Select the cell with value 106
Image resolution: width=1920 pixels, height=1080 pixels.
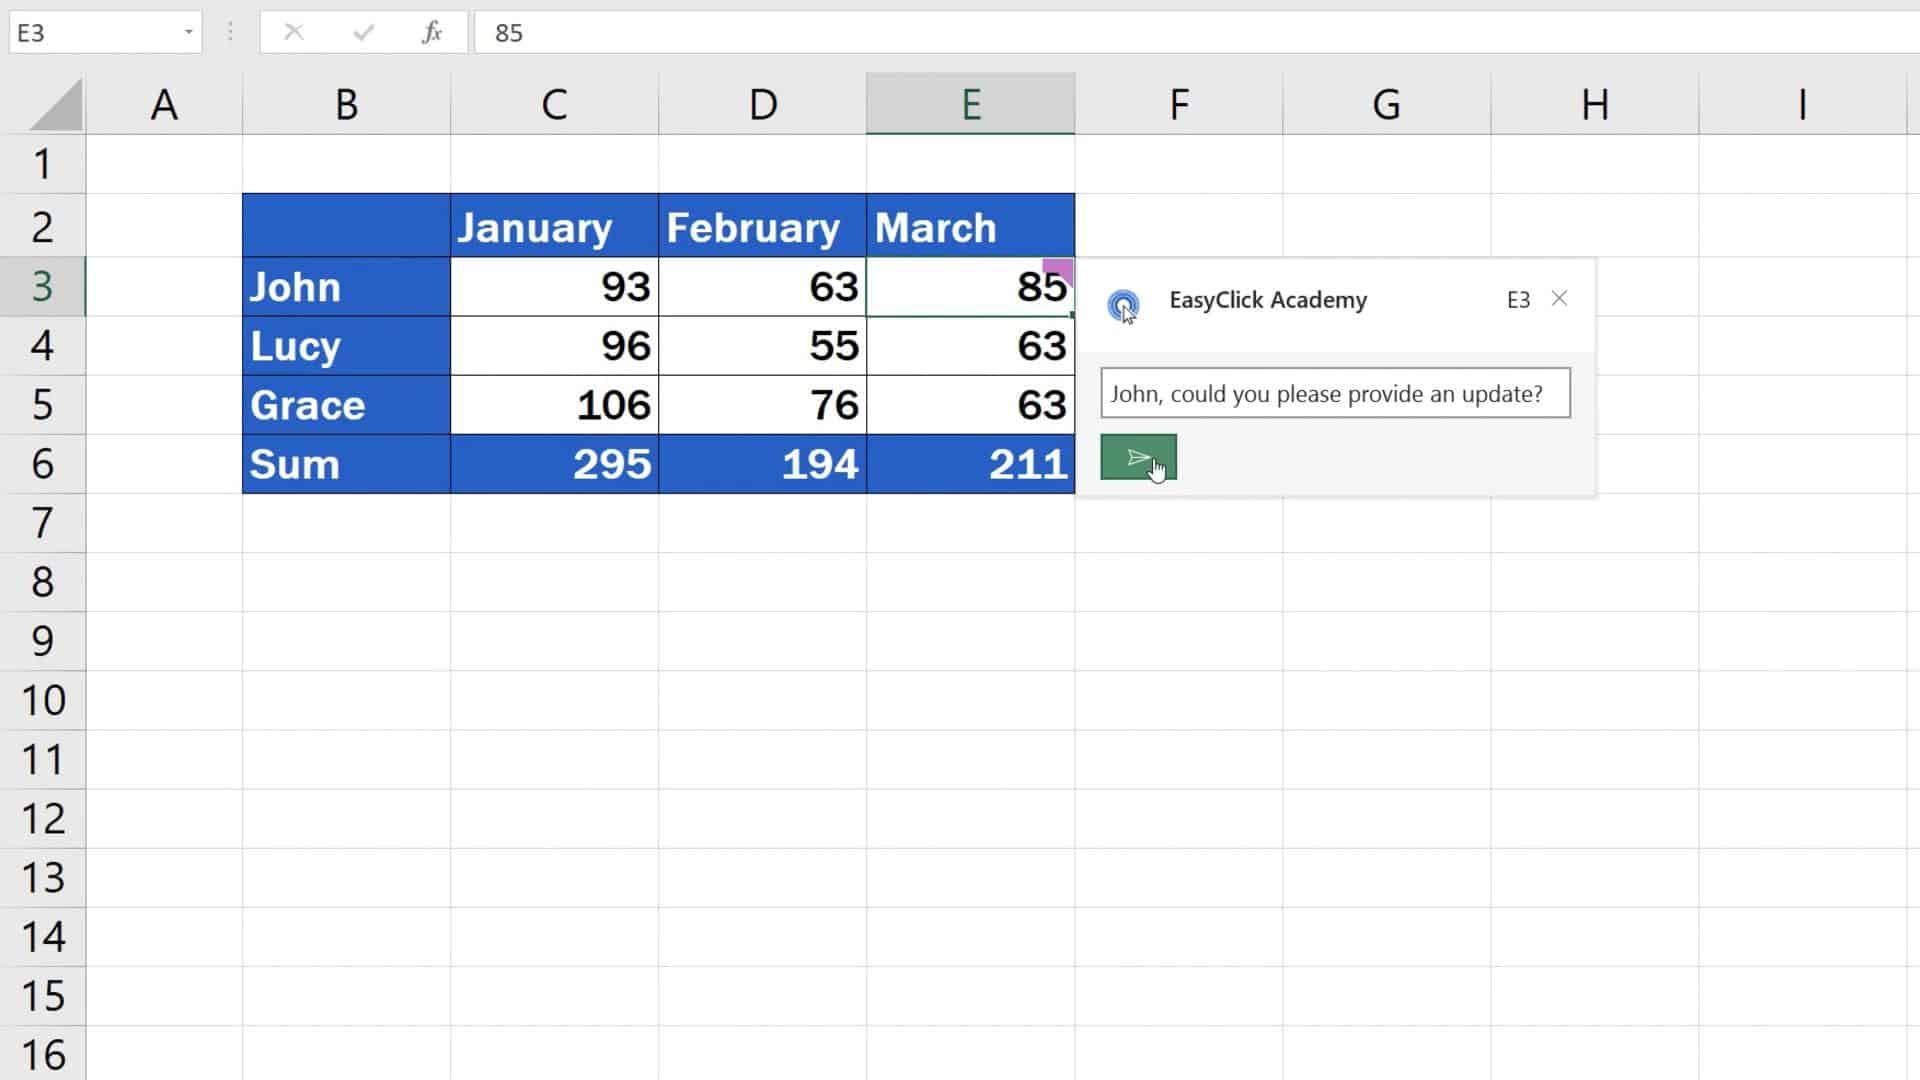click(x=554, y=405)
